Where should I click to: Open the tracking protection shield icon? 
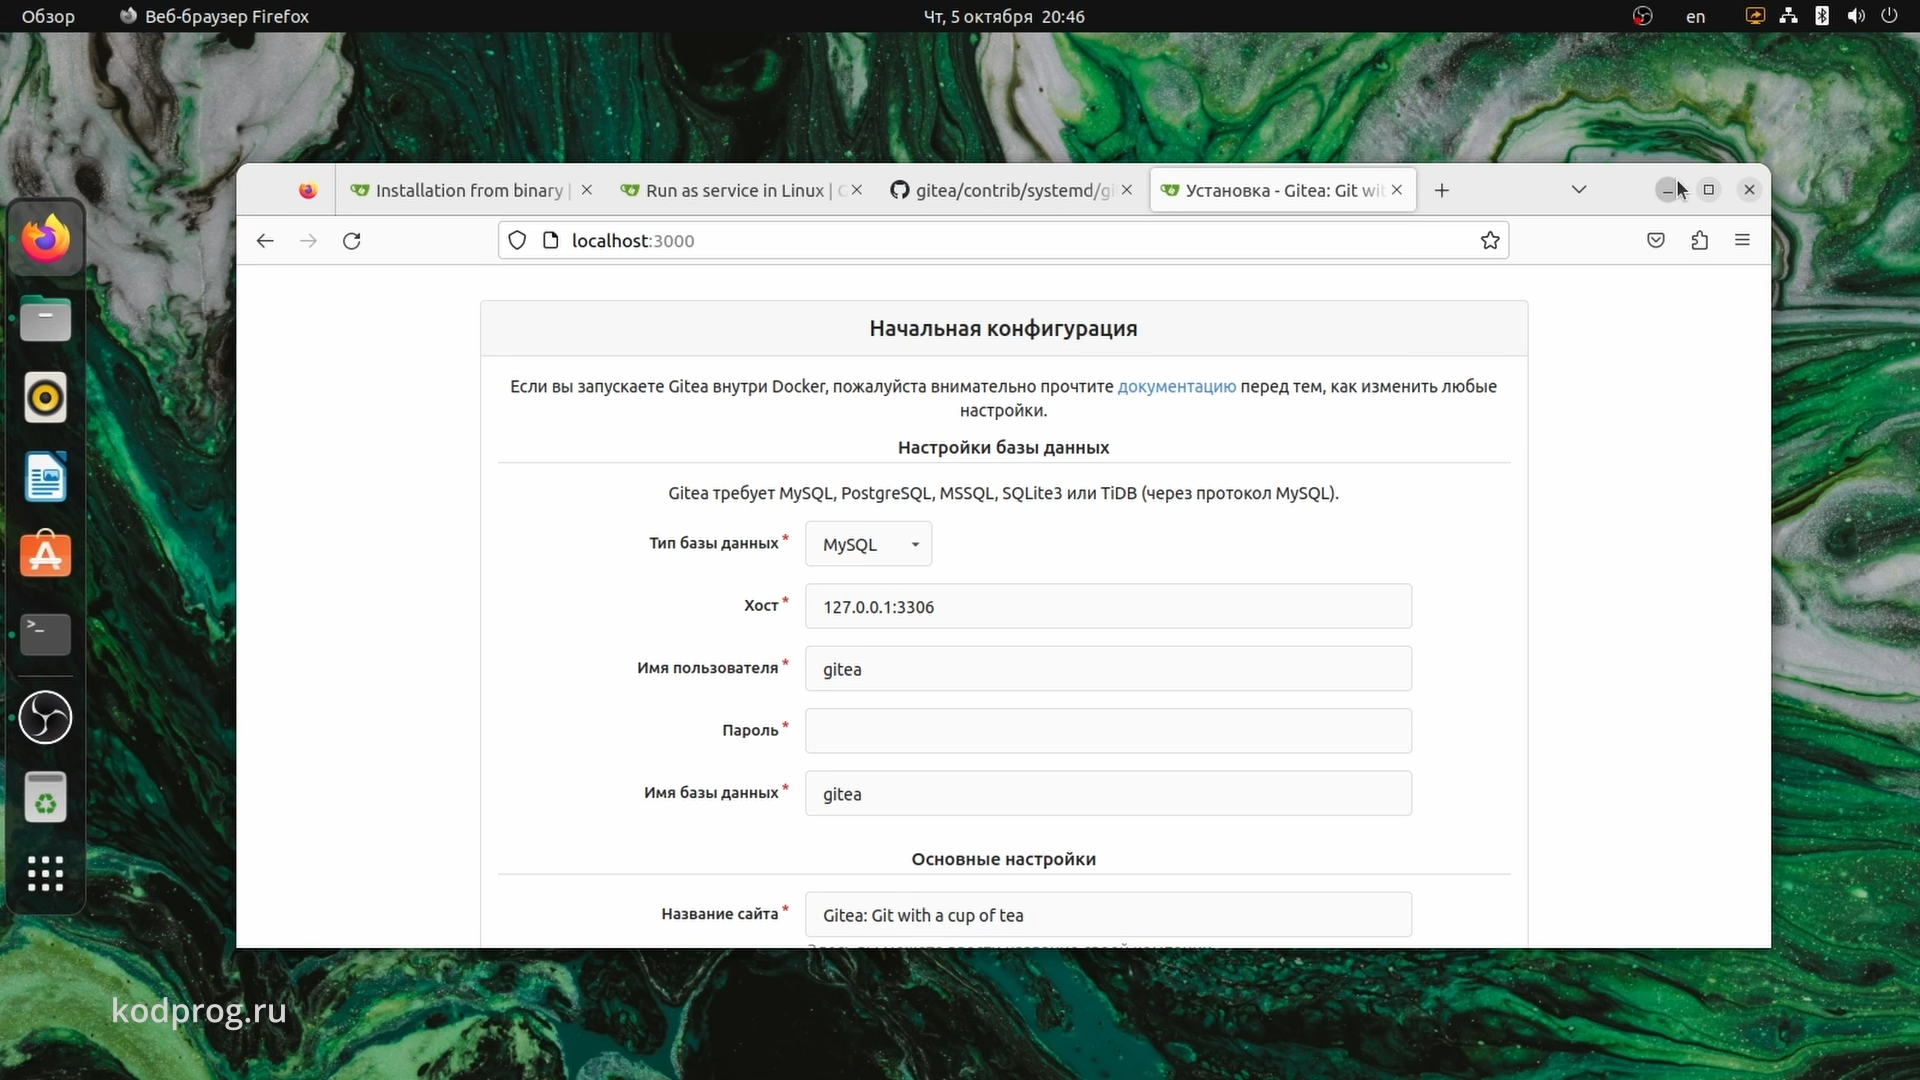coord(517,241)
